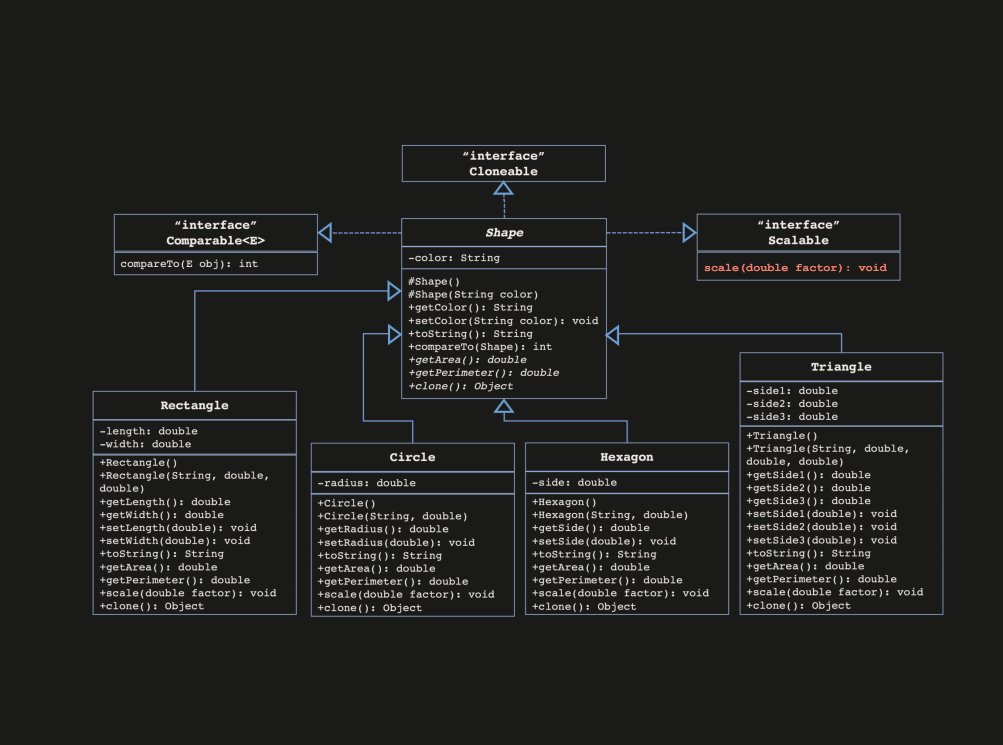Select the italicized Shape class title
This screenshot has height=745, width=1003.
[504, 232]
